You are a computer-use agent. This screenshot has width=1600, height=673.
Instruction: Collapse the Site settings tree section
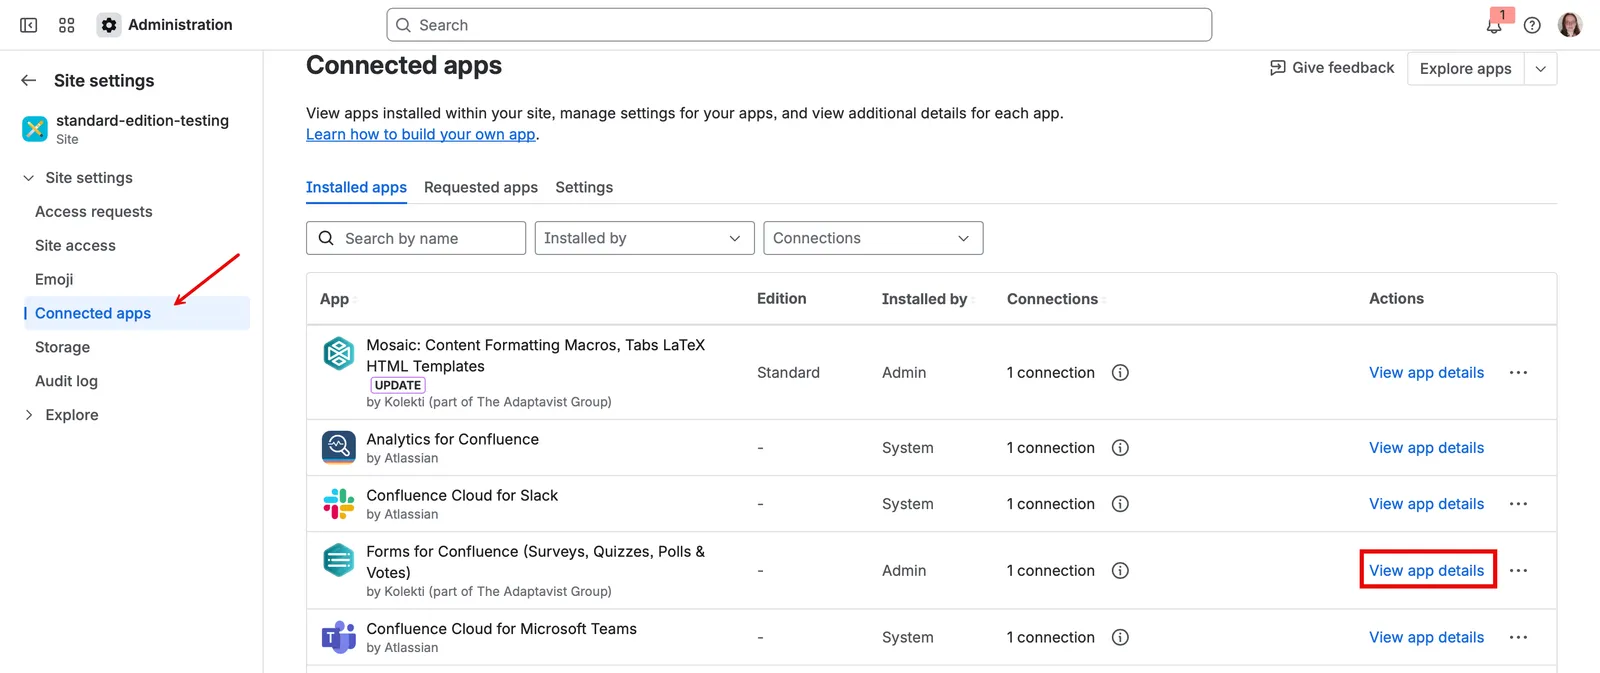(x=28, y=177)
